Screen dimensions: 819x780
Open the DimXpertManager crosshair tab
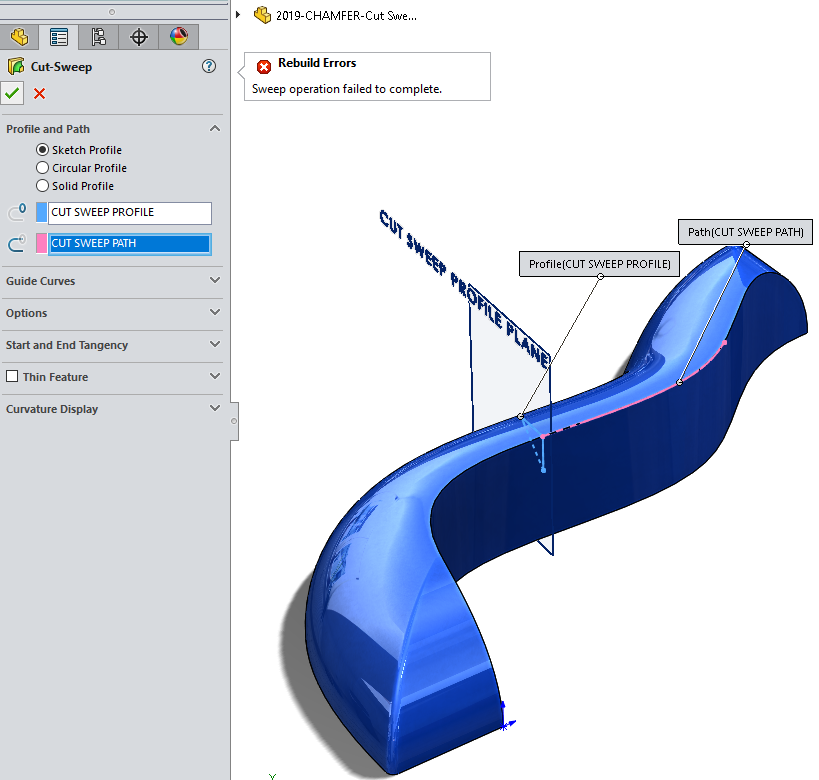pos(138,37)
